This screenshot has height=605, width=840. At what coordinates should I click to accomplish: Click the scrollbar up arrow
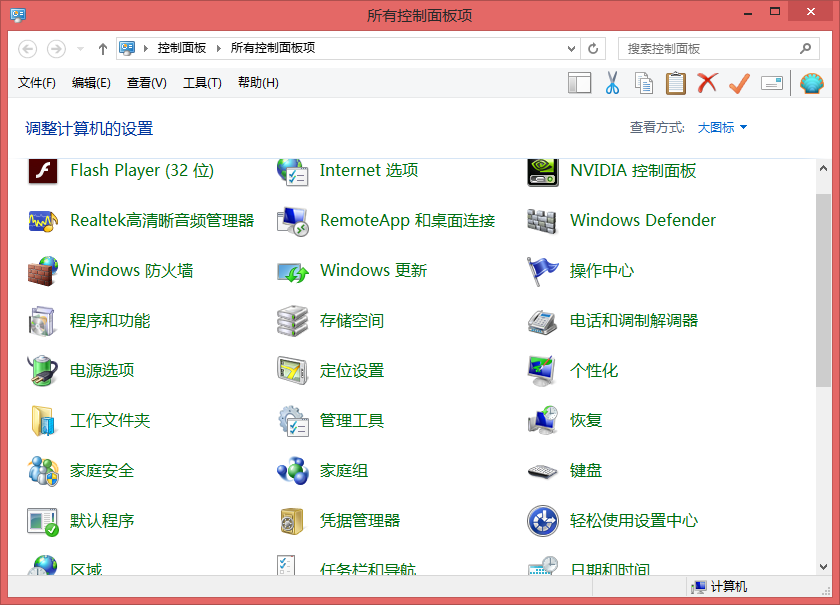tap(823, 168)
